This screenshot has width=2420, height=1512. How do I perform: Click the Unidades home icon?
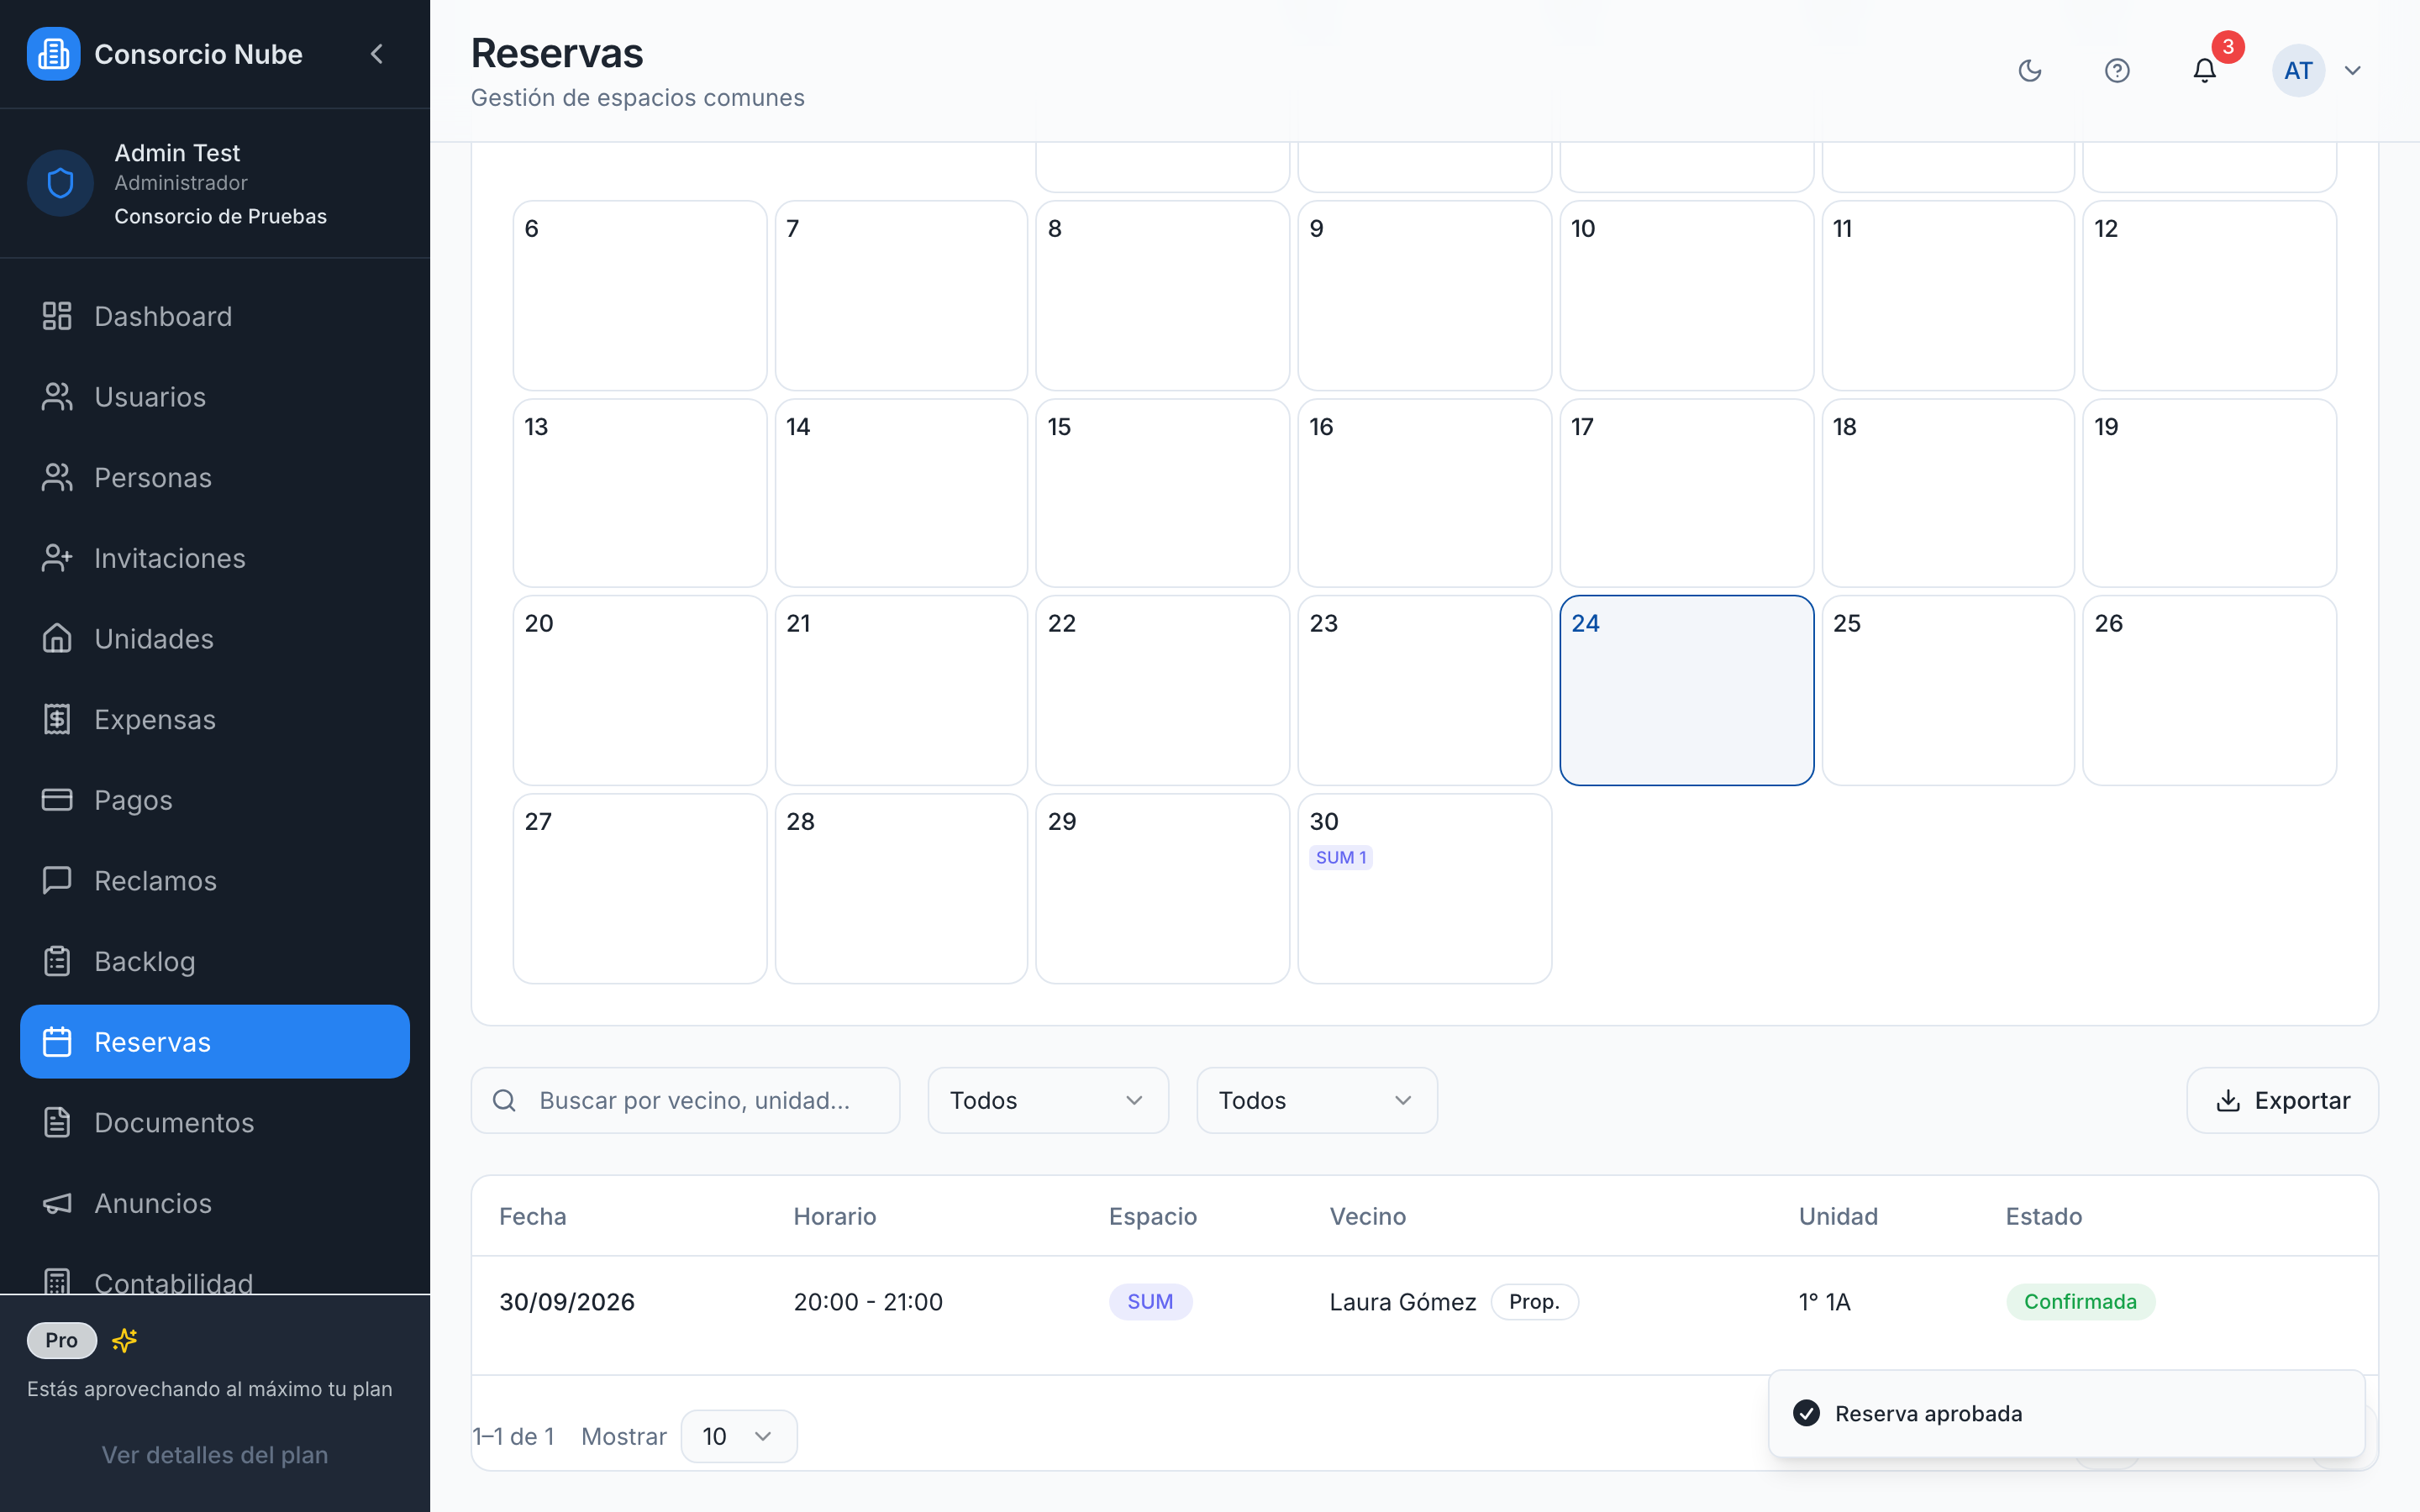(57, 638)
